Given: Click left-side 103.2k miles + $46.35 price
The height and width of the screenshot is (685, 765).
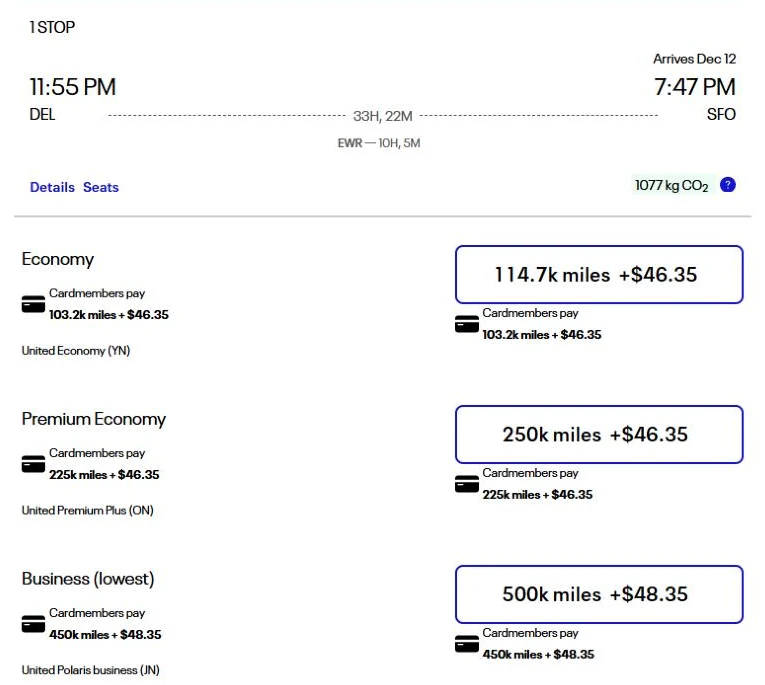Looking at the screenshot, I should tap(109, 315).
